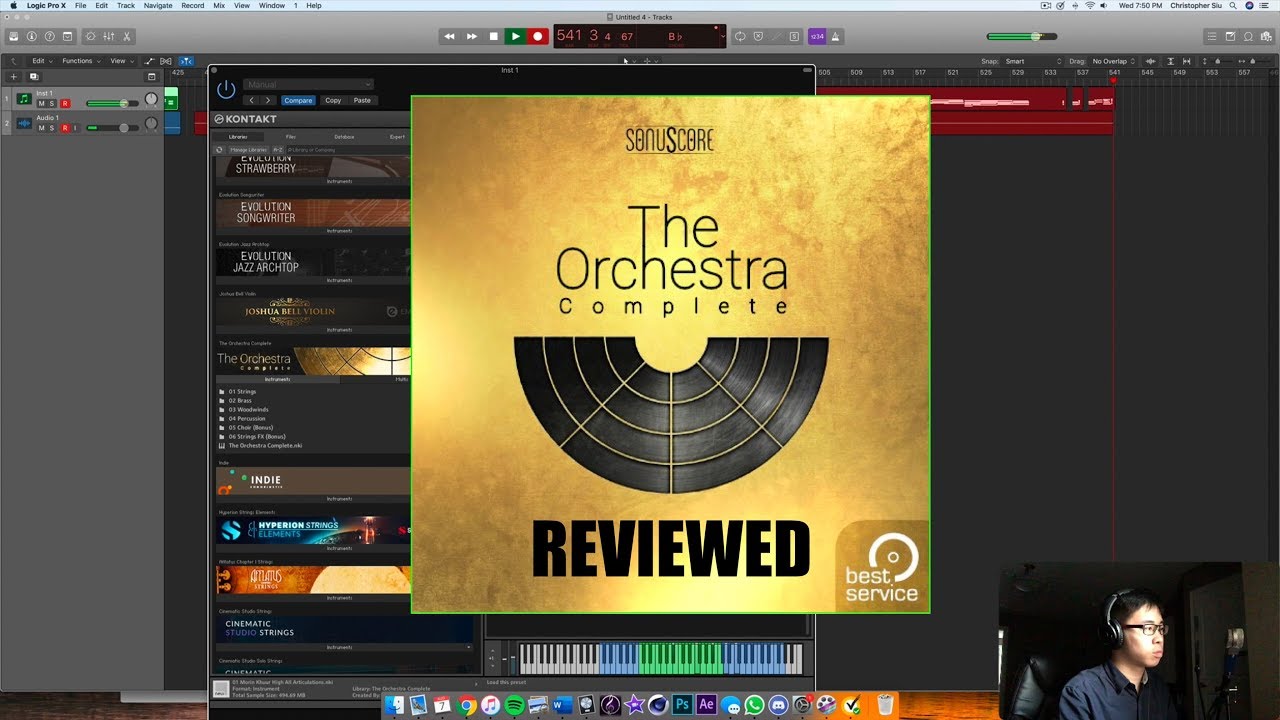Open Spotify from the Dock
Image resolution: width=1280 pixels, height=720 pixels.
tap(515, 705)
